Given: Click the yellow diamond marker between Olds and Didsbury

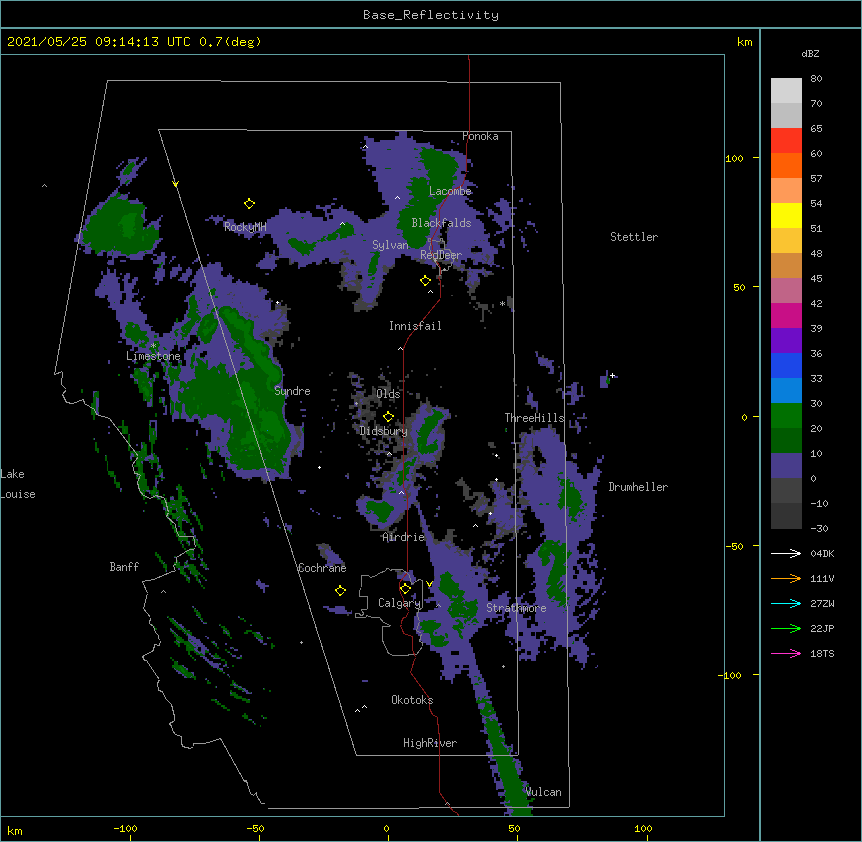Looking at the screenshot, I should (x=388, y=416).
